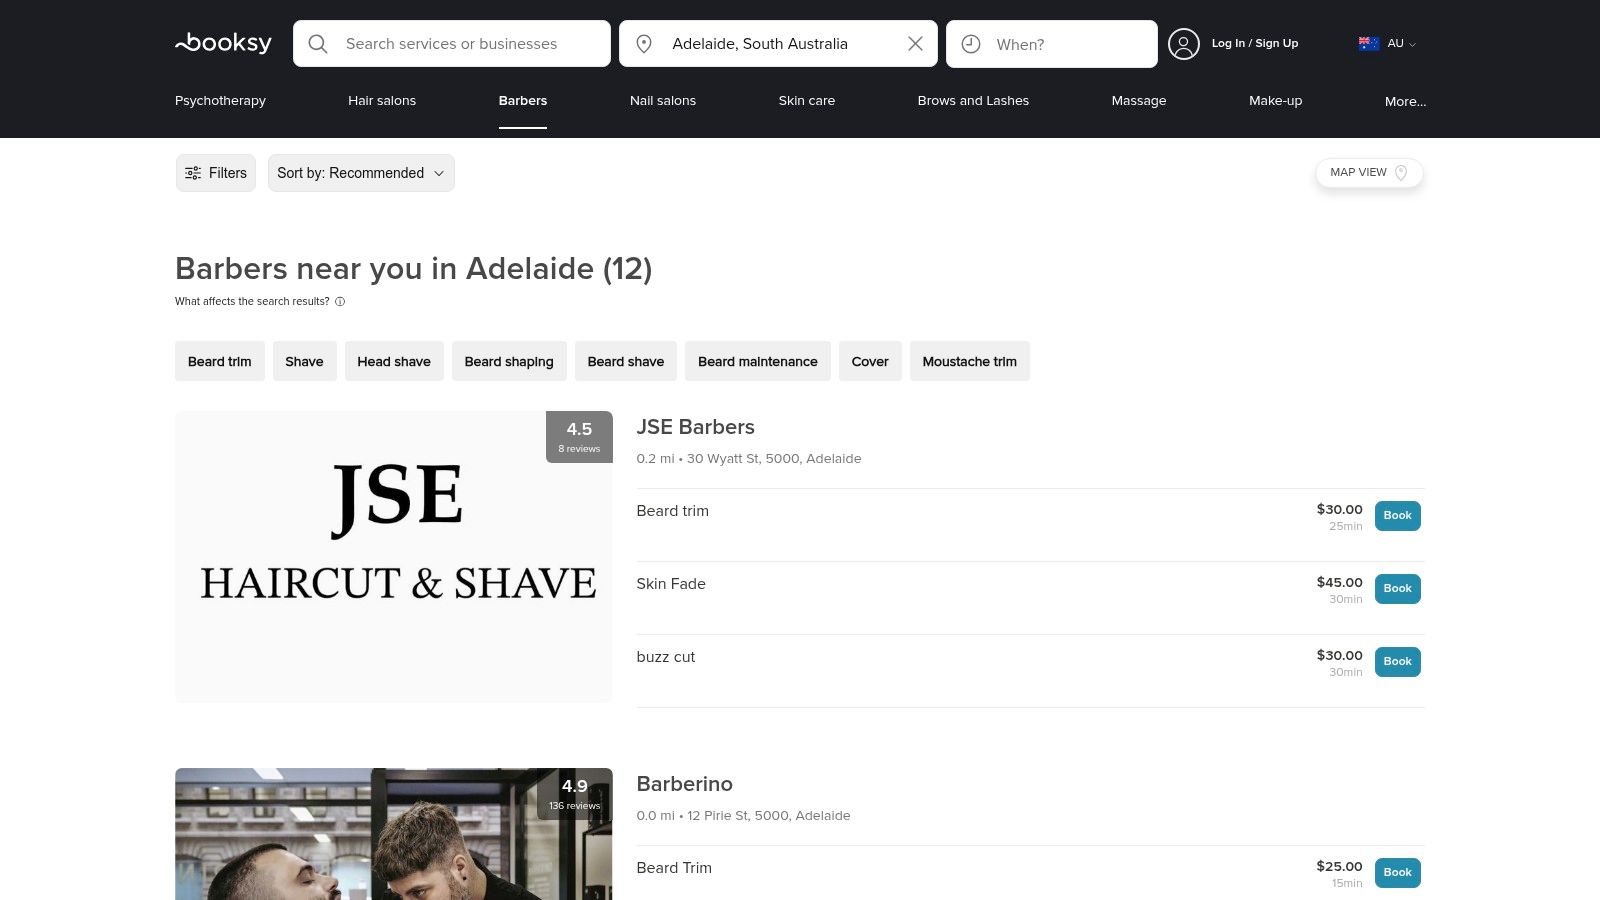Click the buzz cut service name
Screen dimensions: 1600x900
point(666,657)
